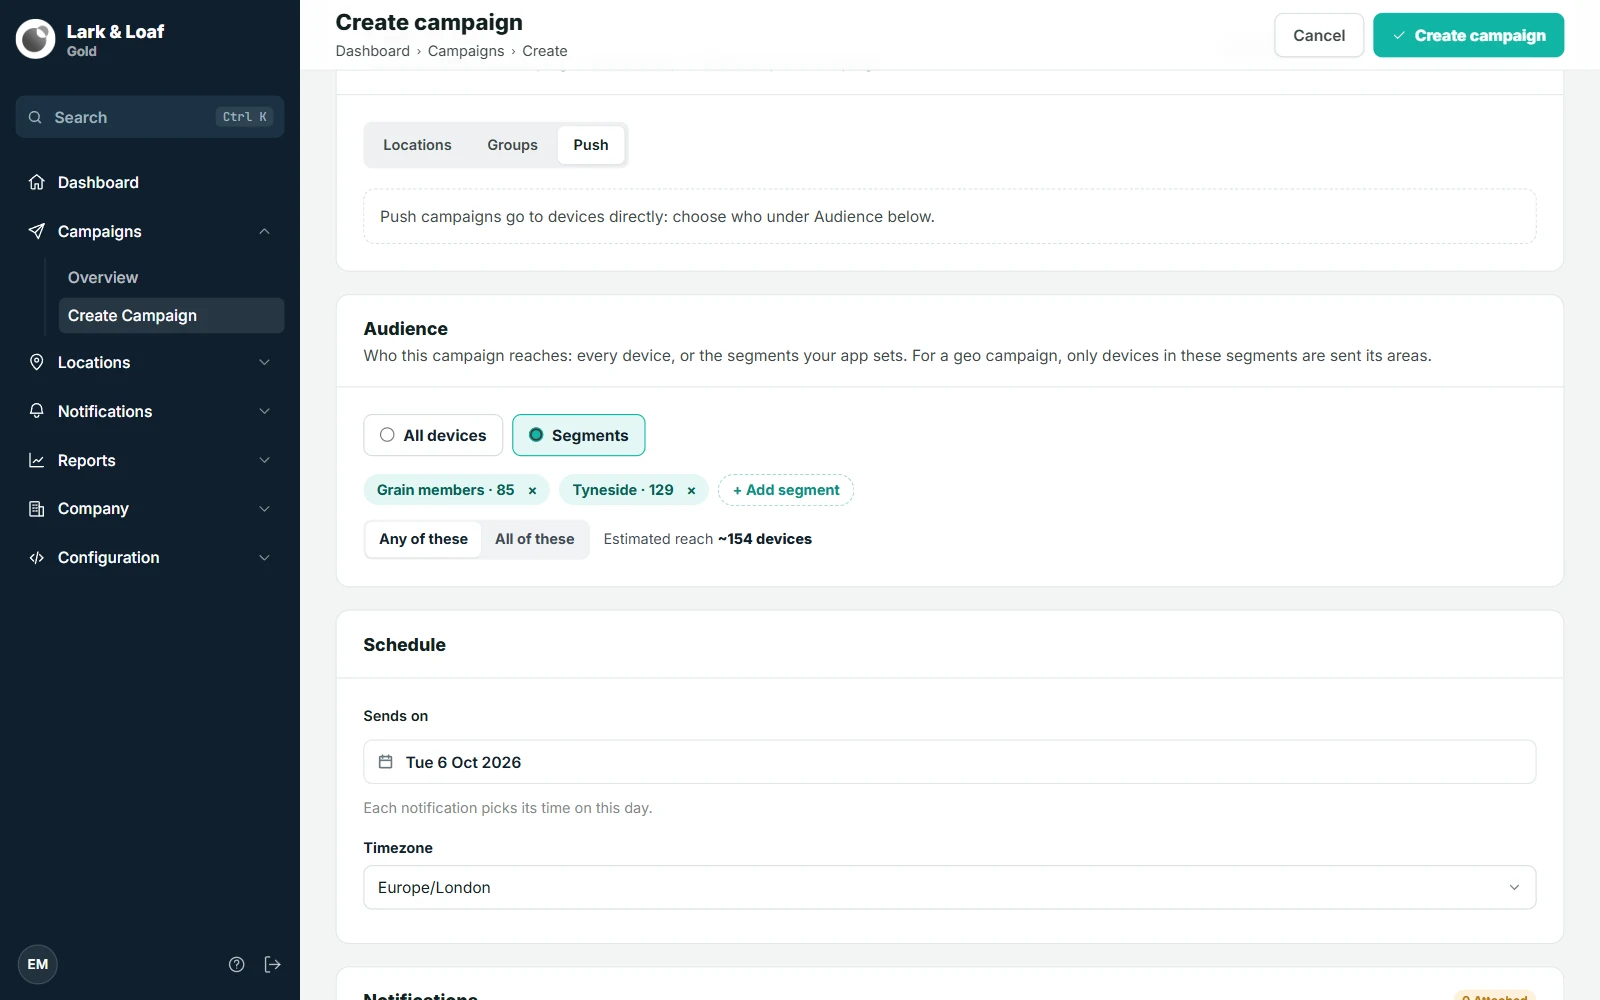Click the Add segment button

(x=786, y=490)
